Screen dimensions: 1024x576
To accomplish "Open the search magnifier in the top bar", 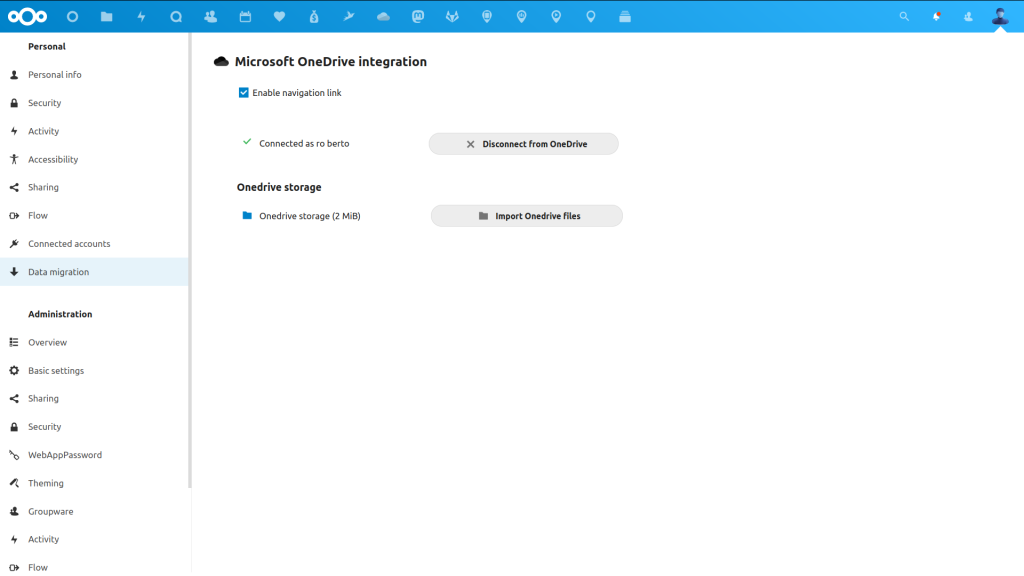I will click(x=903, y=16).
